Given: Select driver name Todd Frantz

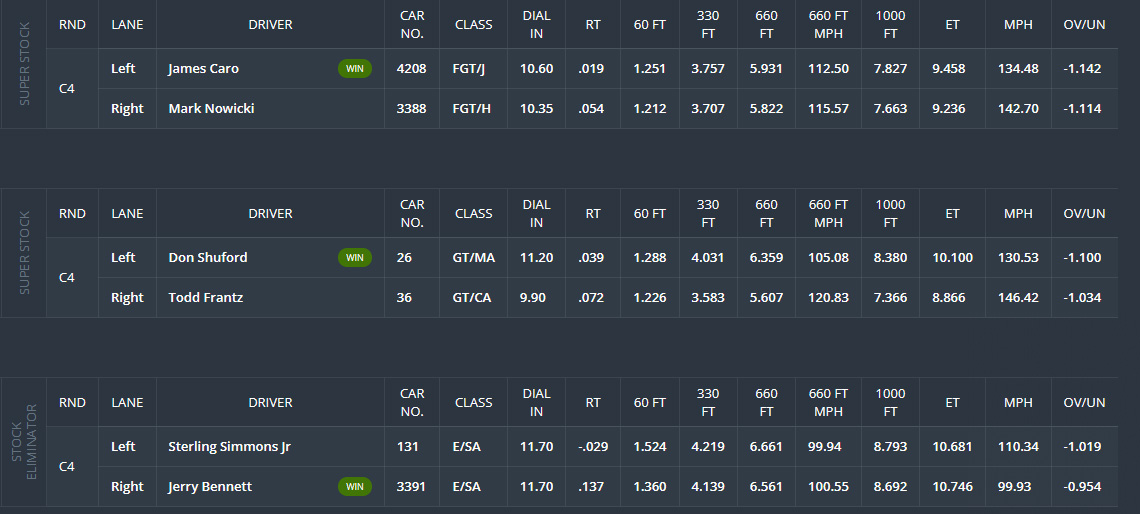Looking at the screenshot, I should (x=206, y=298).
